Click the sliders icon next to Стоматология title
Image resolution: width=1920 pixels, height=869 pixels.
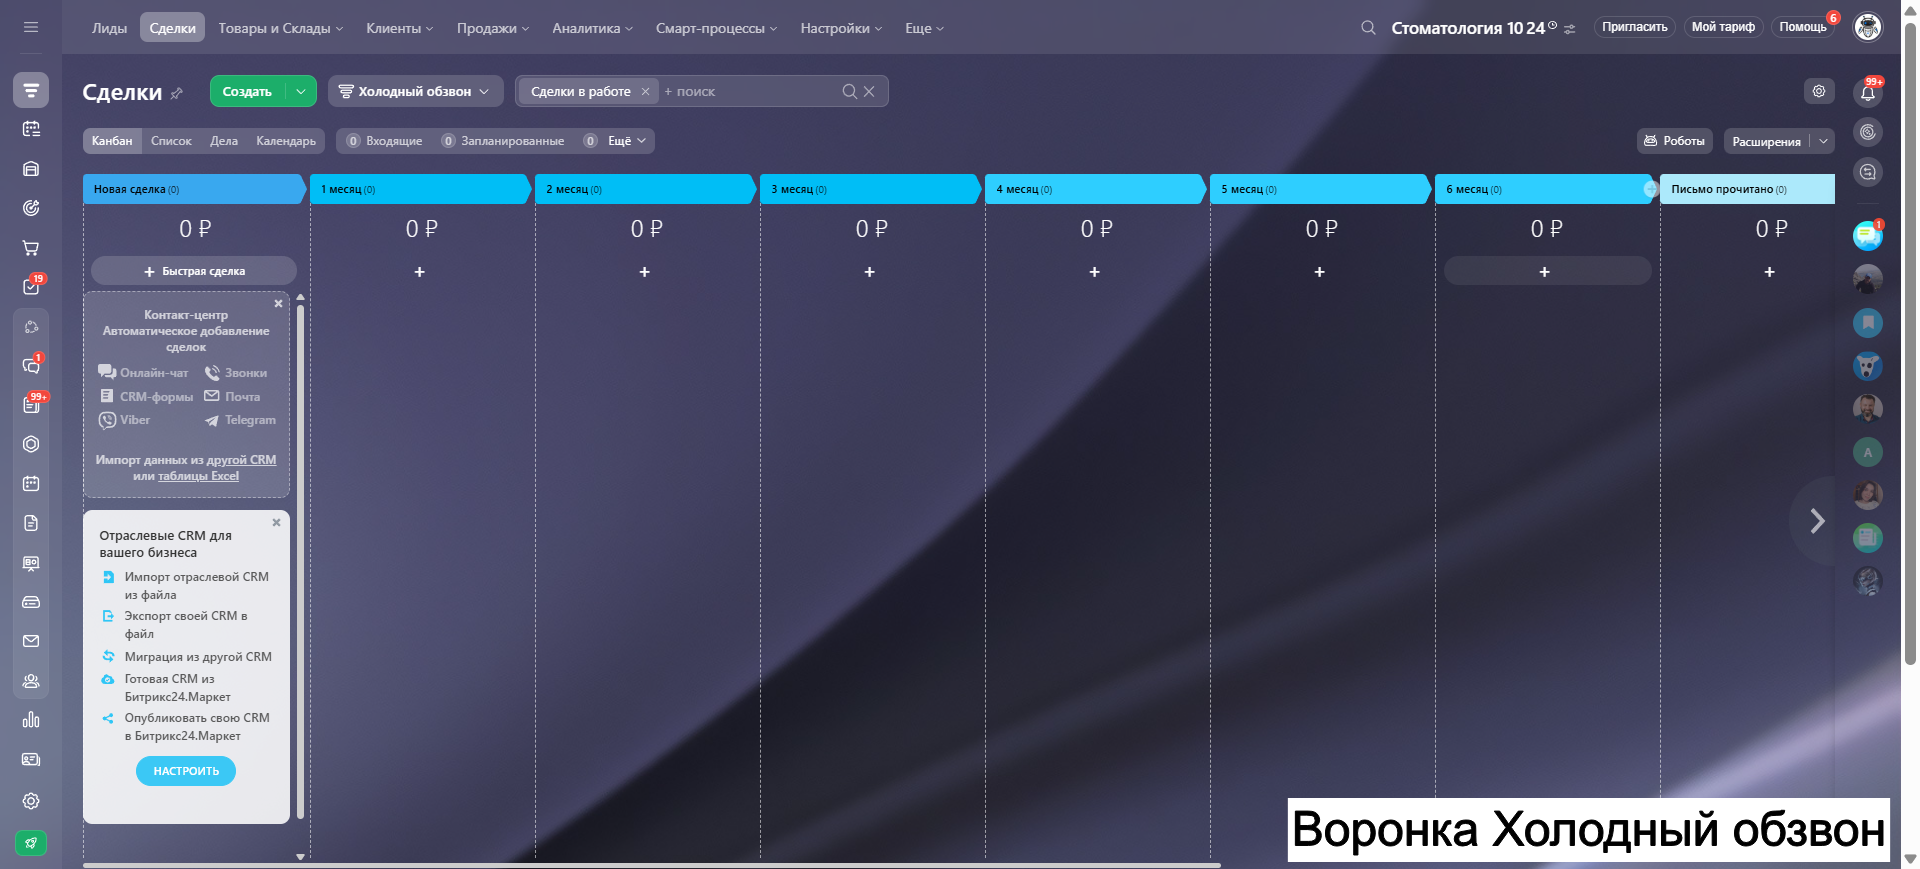click(1570, 29)
